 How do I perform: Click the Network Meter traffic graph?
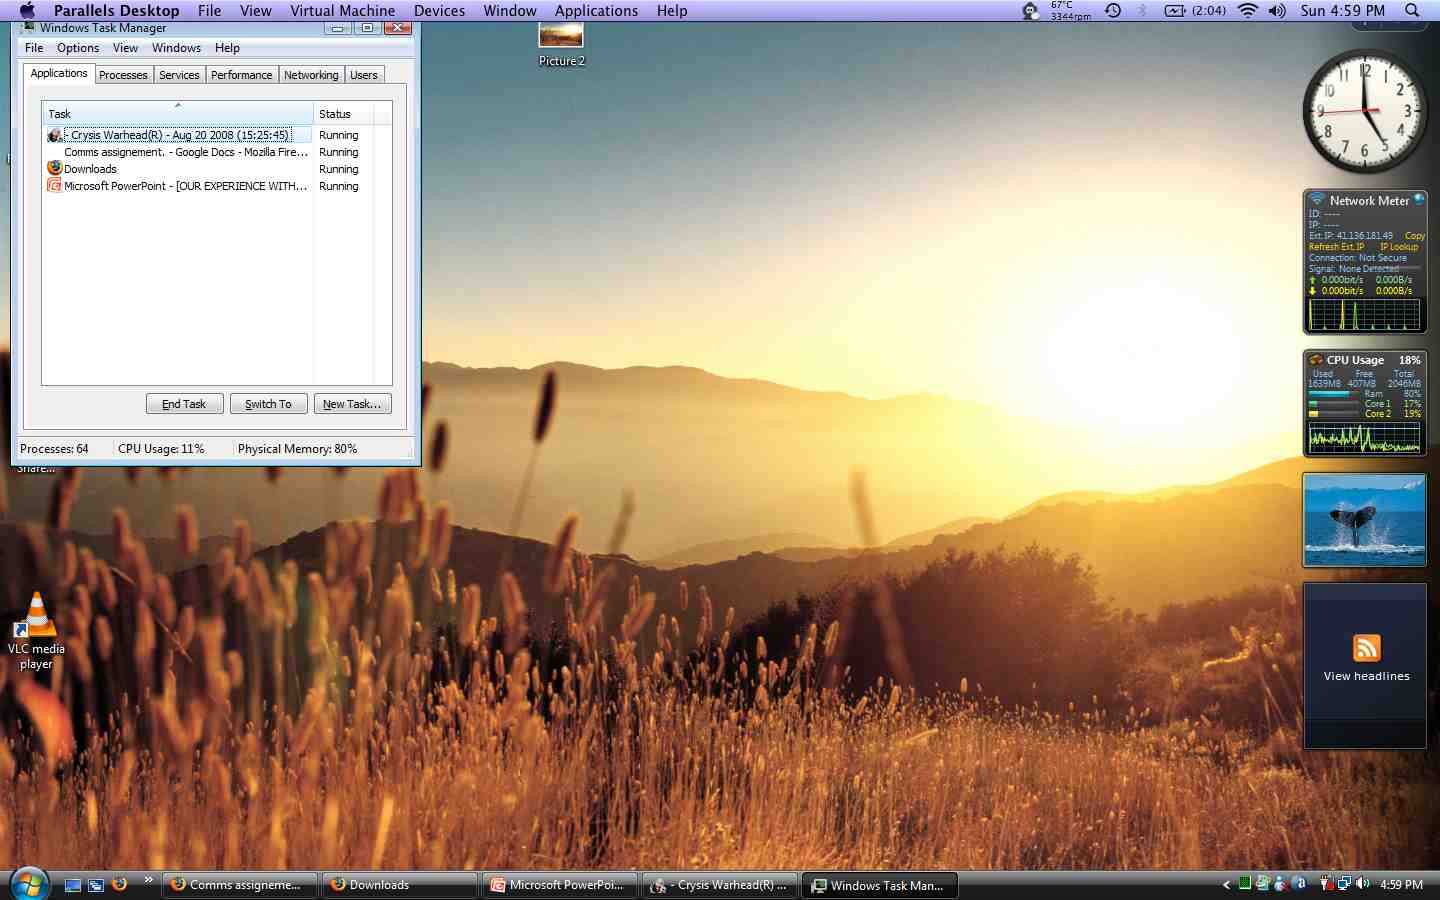1364,314
